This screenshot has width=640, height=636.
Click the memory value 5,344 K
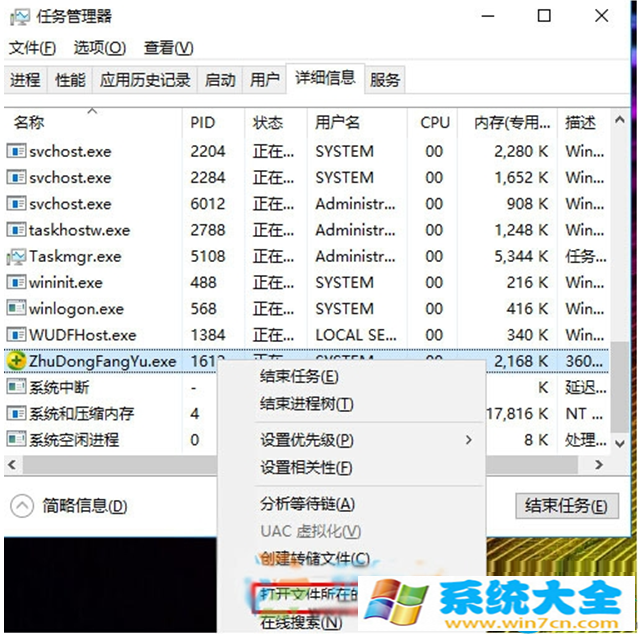[521, 256]
